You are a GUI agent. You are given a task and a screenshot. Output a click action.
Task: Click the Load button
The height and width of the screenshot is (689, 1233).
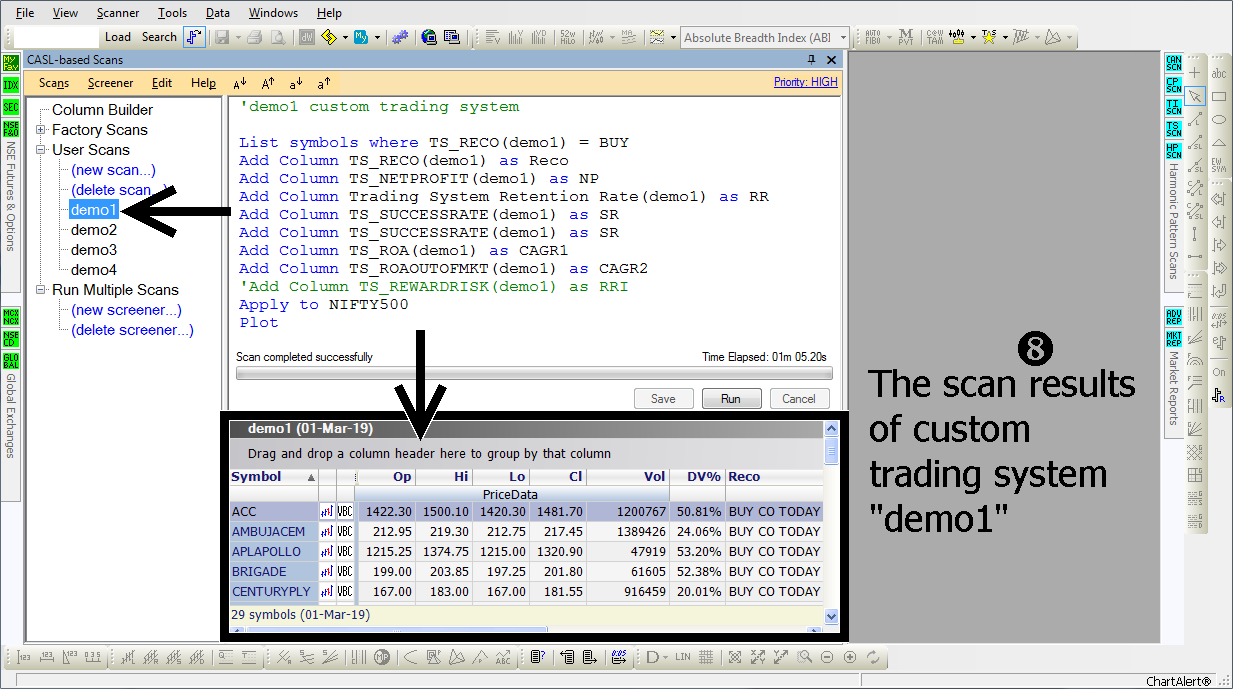tap(118, 37)
